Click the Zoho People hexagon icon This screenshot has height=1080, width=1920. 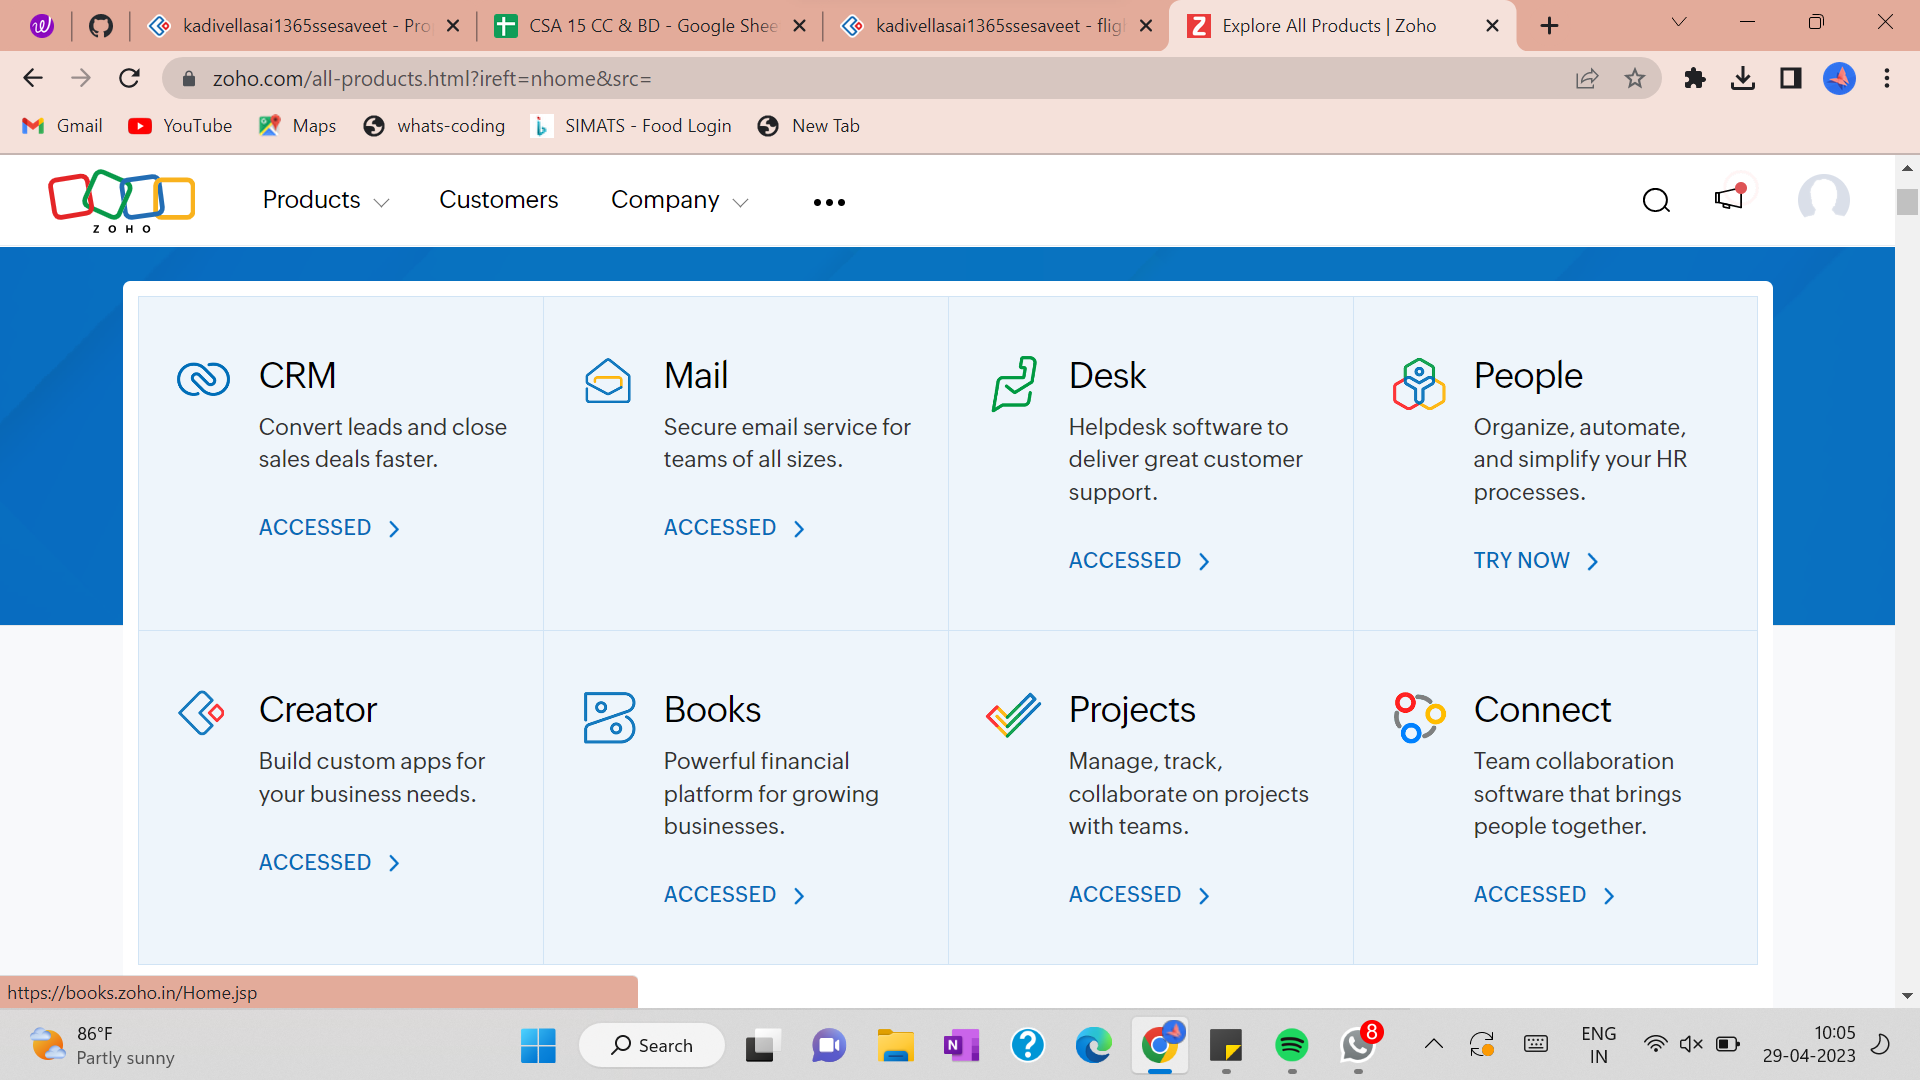click(1419, 383)
